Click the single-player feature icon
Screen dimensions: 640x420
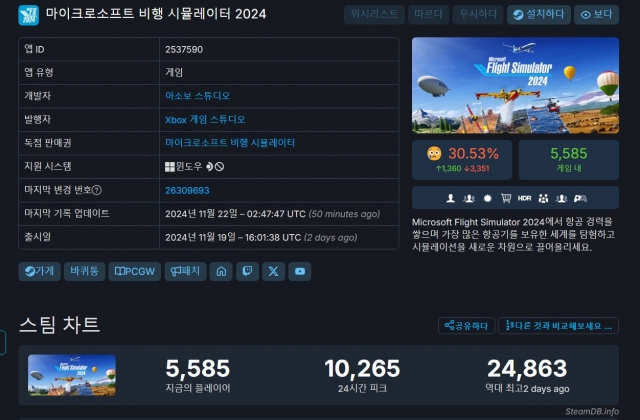451,198
